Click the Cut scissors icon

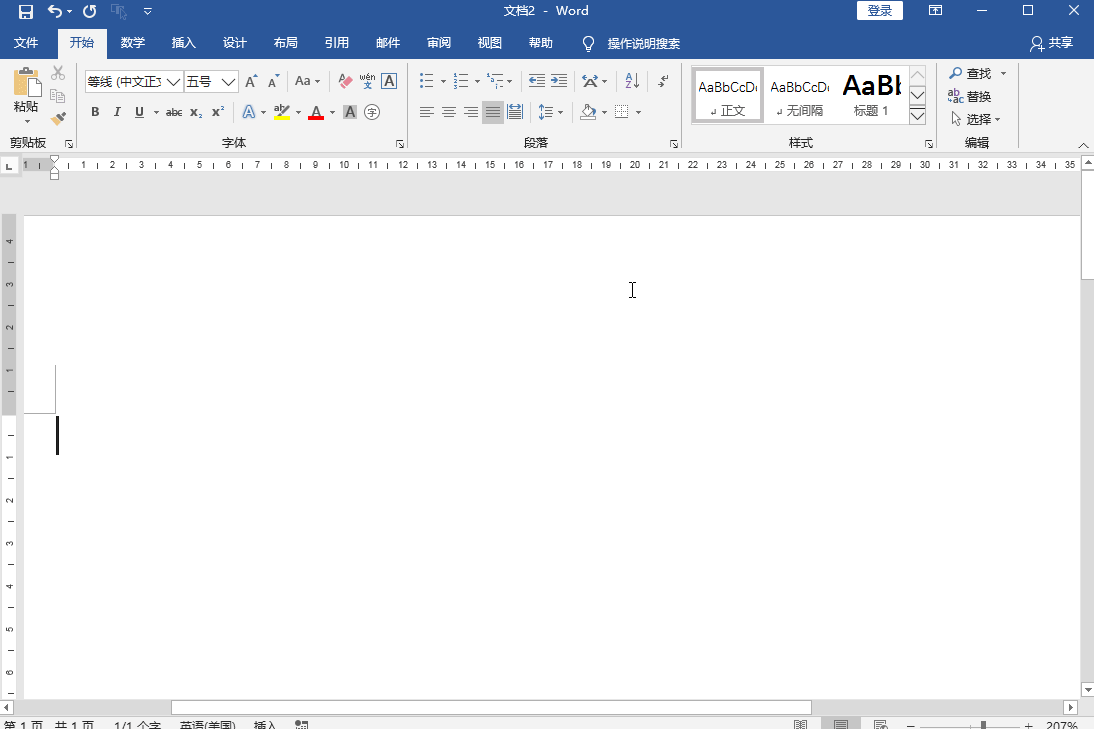pos(58,73)
